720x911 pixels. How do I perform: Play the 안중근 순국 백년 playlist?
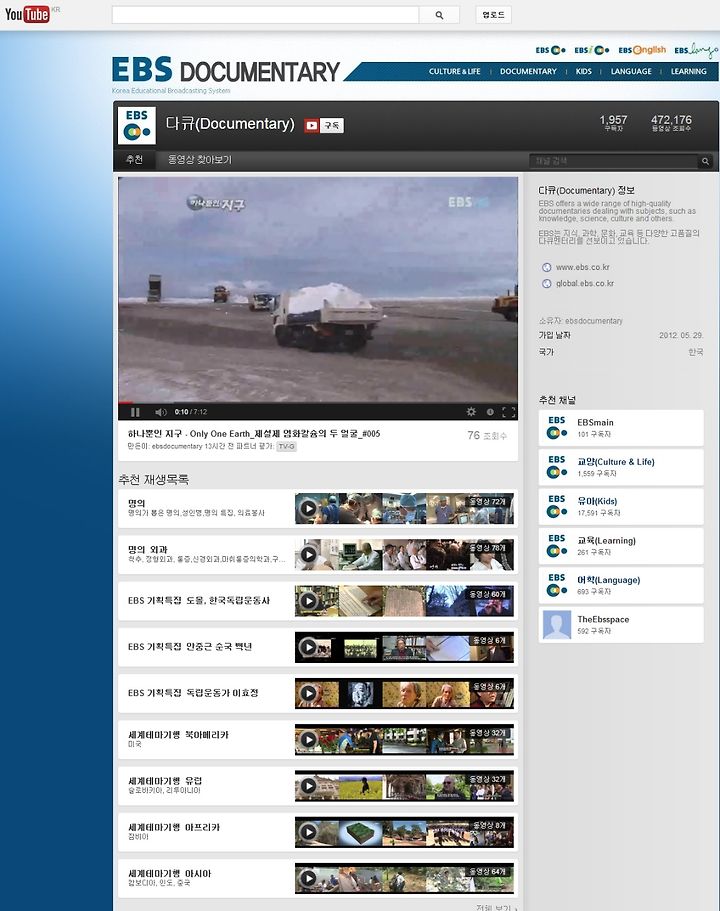(x=308, y=647)
